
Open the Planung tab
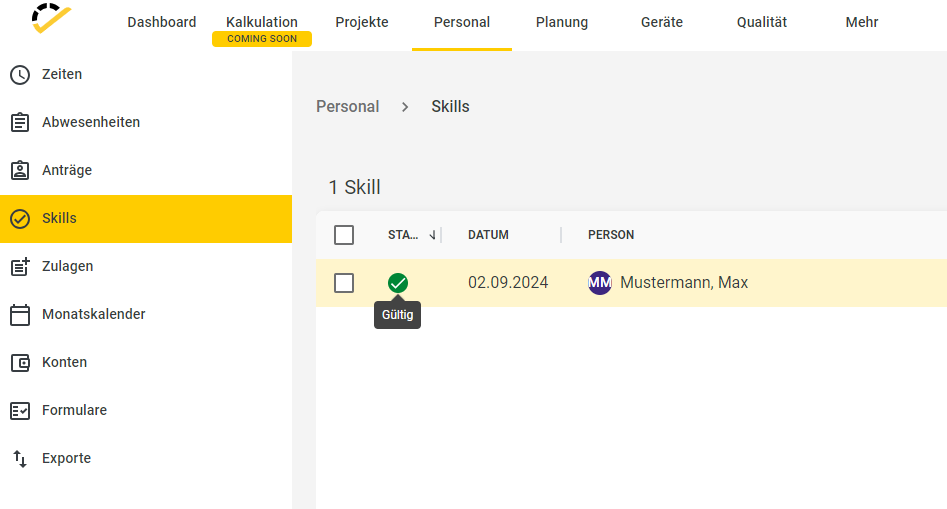click(562, 22)
